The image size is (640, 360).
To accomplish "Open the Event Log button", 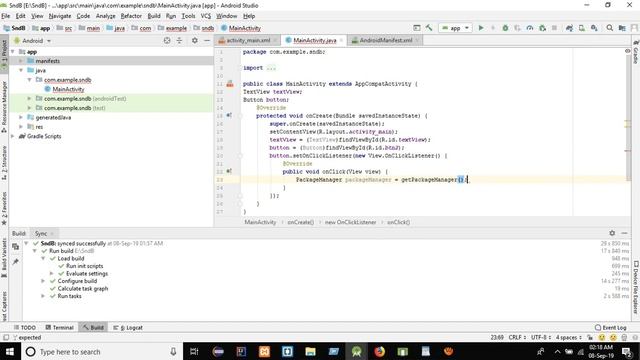I will pyautogui.click(x=610, y=327).
